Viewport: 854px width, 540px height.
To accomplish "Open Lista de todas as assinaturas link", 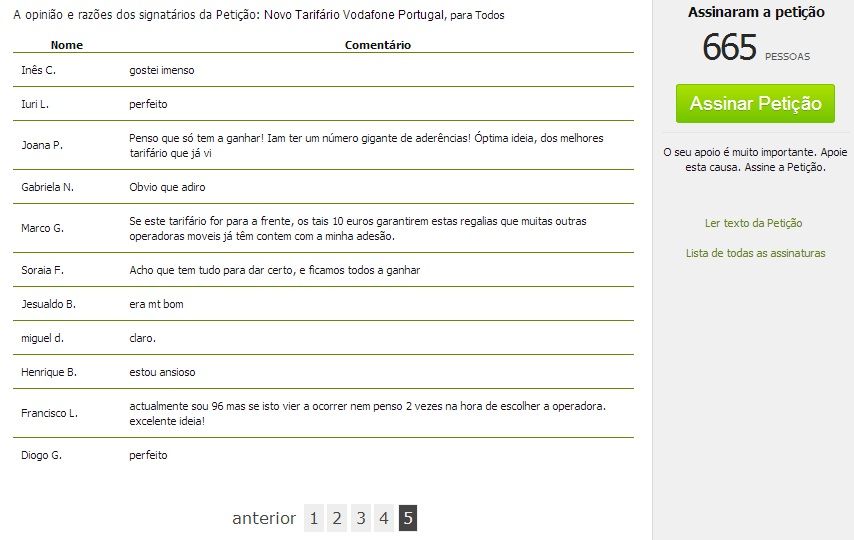I will (x=755, y=253).
